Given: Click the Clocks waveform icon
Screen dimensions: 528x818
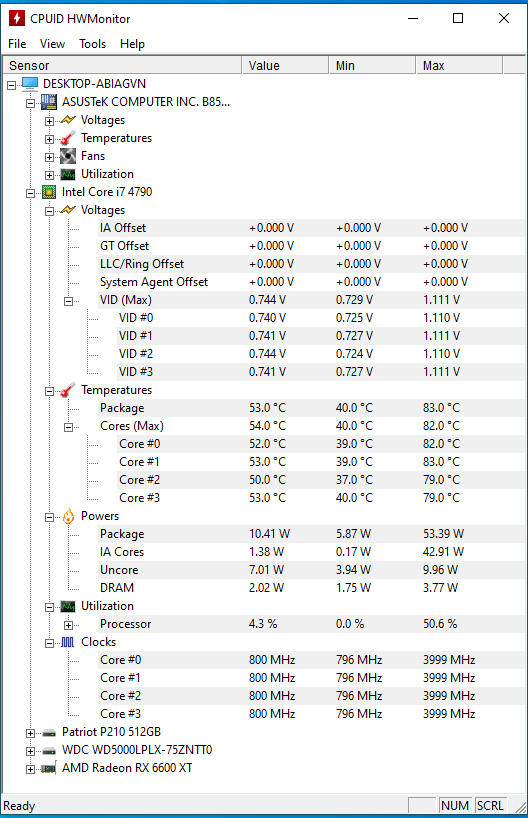Looking at the screenshot, I should pos(68,642).
